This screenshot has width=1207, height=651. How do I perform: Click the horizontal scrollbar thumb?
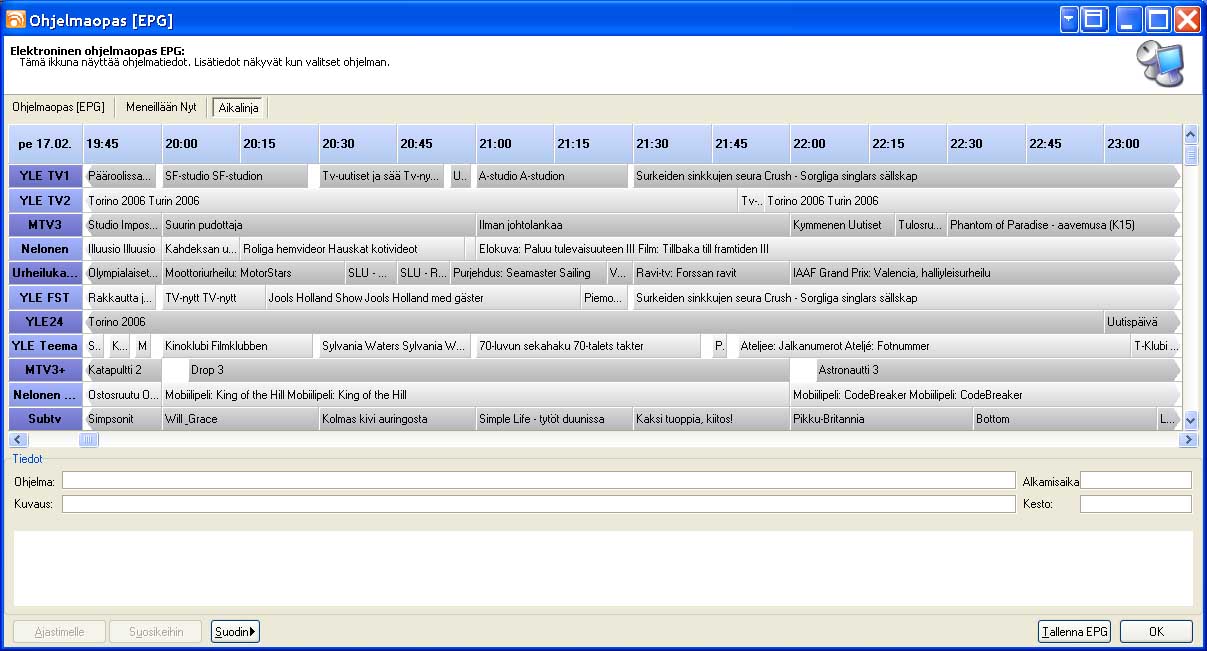pyautogui.click(x=89, y=439)
